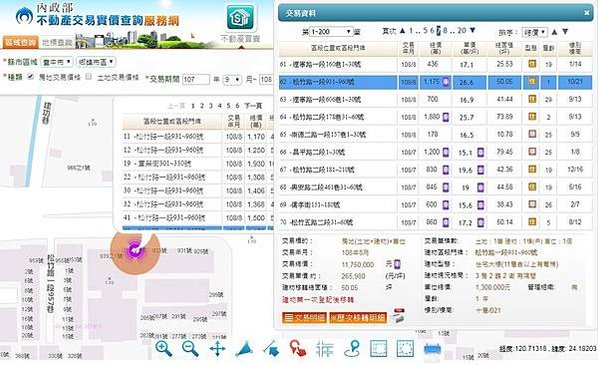Screen dimensions: 598x365
Task: Click the Ministry of Interior logo
Action: click(24, 16)
